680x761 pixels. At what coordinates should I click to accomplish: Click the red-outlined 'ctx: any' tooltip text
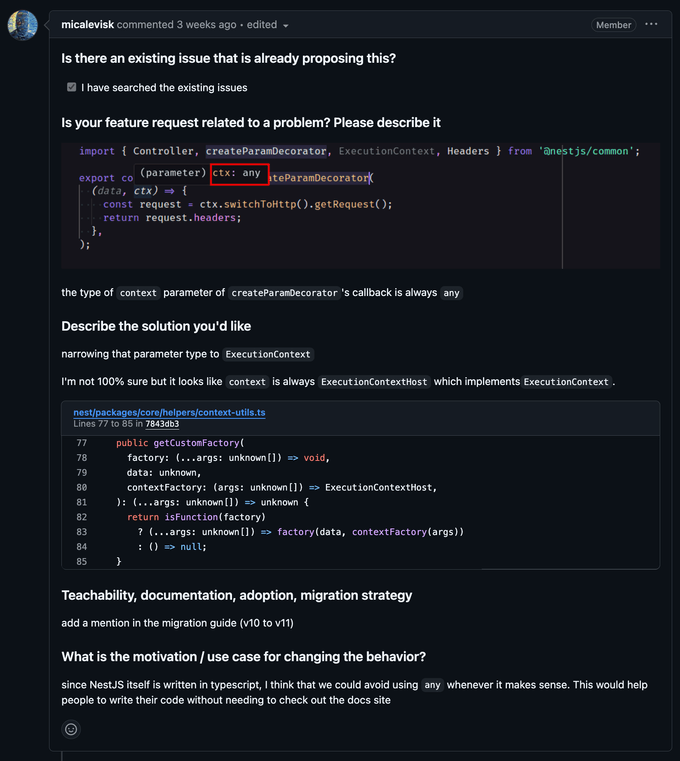(x=239, y=173)
